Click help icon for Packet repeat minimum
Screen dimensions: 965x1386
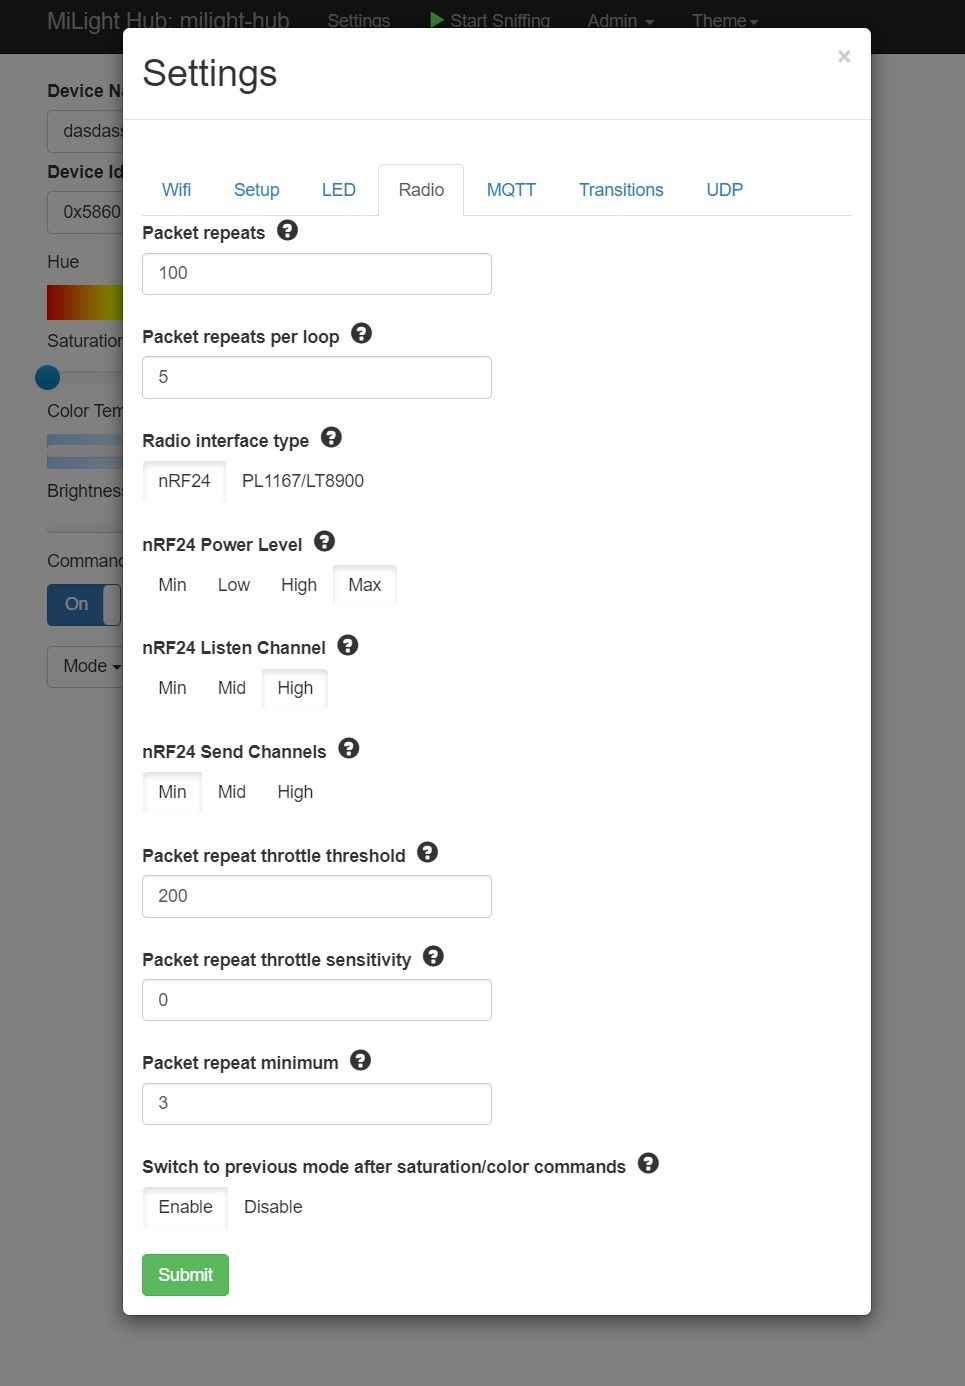(361, 1061)
